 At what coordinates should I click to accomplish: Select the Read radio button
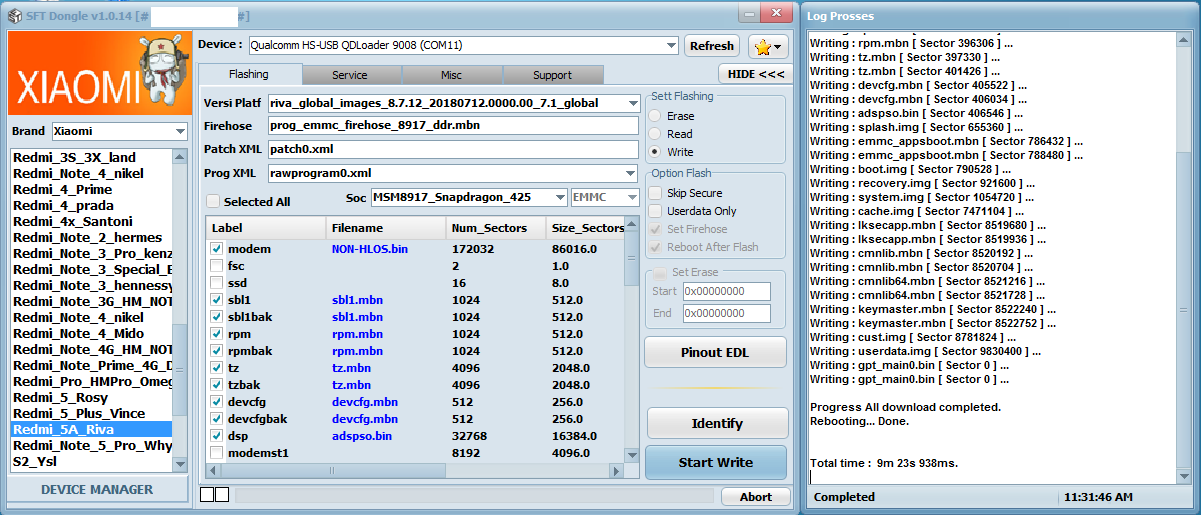pos(656,134)
